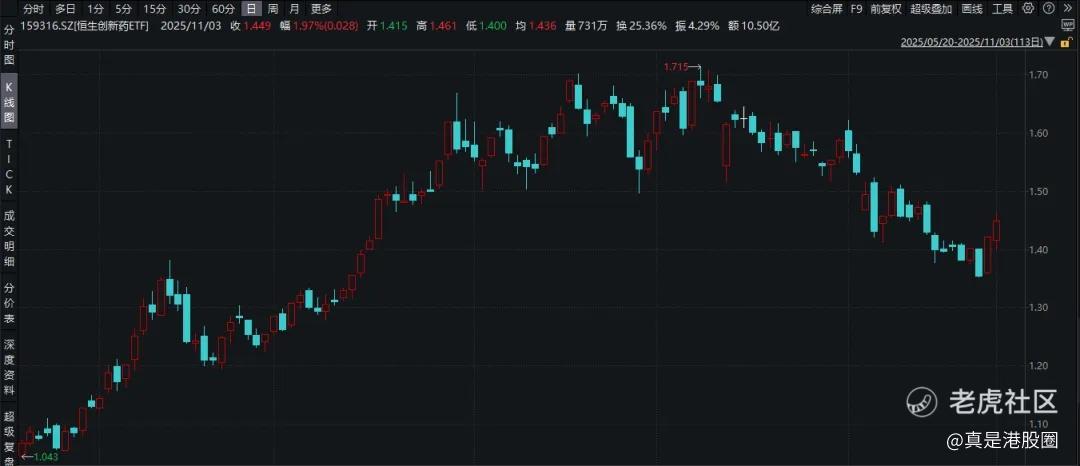Click the 159316.SZ[恒生创新药ETF] ticker name
This screenshot has height=466, width=1080.
click(85, 26)
